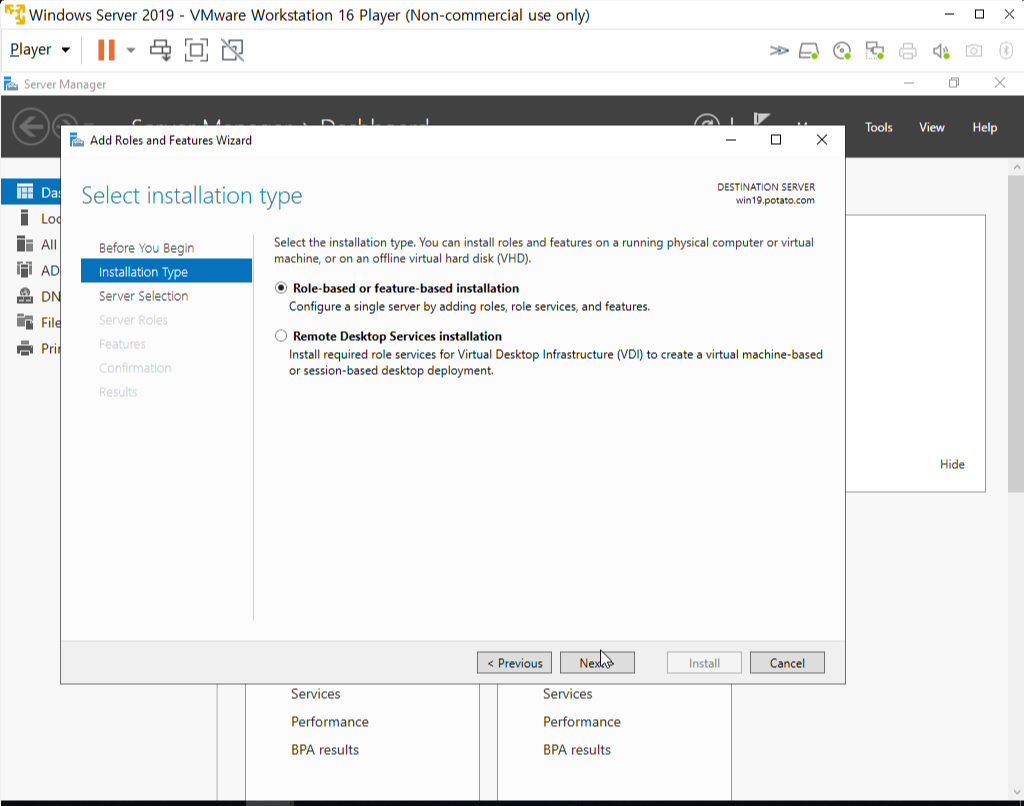Click the scrollbar down arrow in Server Manager

point(1016,792)
